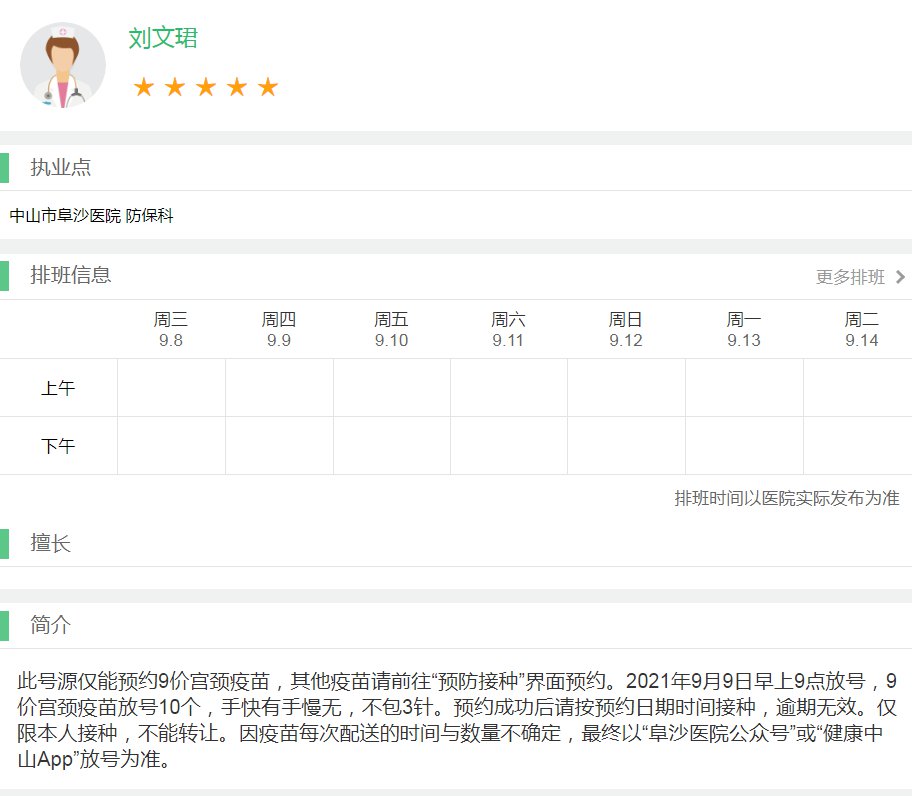Click the 上午 slot for 周三
Viewport: 912px width, 796px height.
(171, 388)
